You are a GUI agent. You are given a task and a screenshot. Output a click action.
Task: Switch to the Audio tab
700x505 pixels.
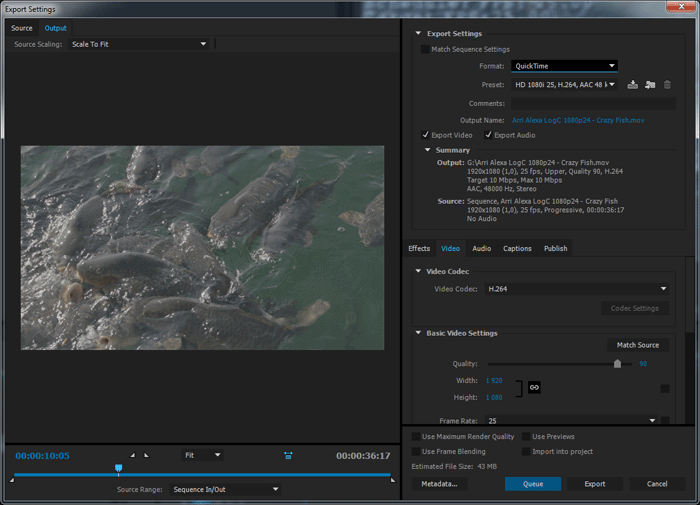point(482,248)
